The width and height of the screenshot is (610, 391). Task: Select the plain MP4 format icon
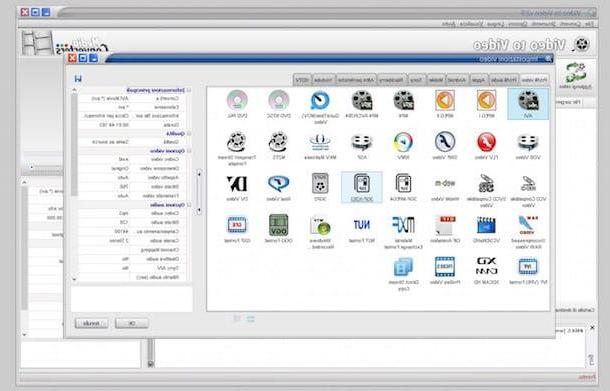click(403, 103)
